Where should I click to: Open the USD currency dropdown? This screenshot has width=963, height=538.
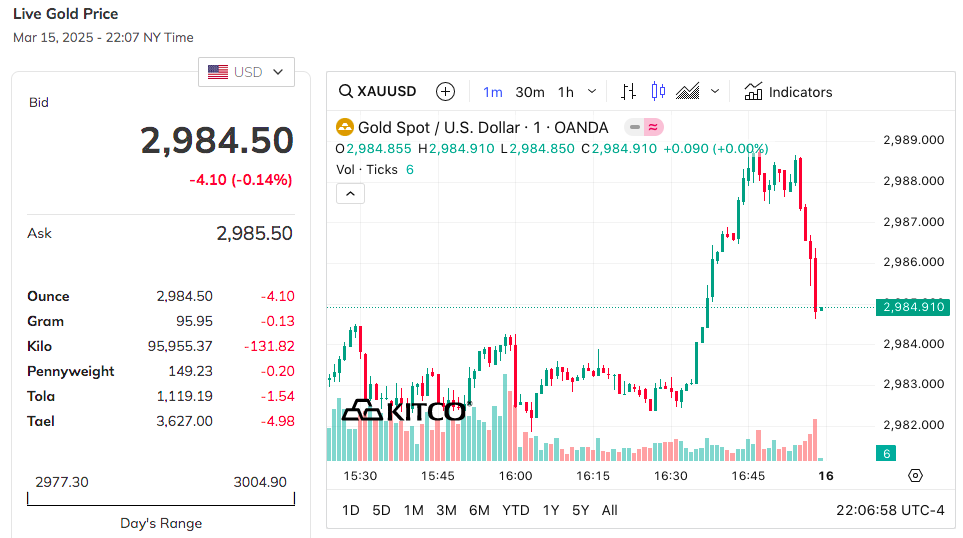point(246,72)
